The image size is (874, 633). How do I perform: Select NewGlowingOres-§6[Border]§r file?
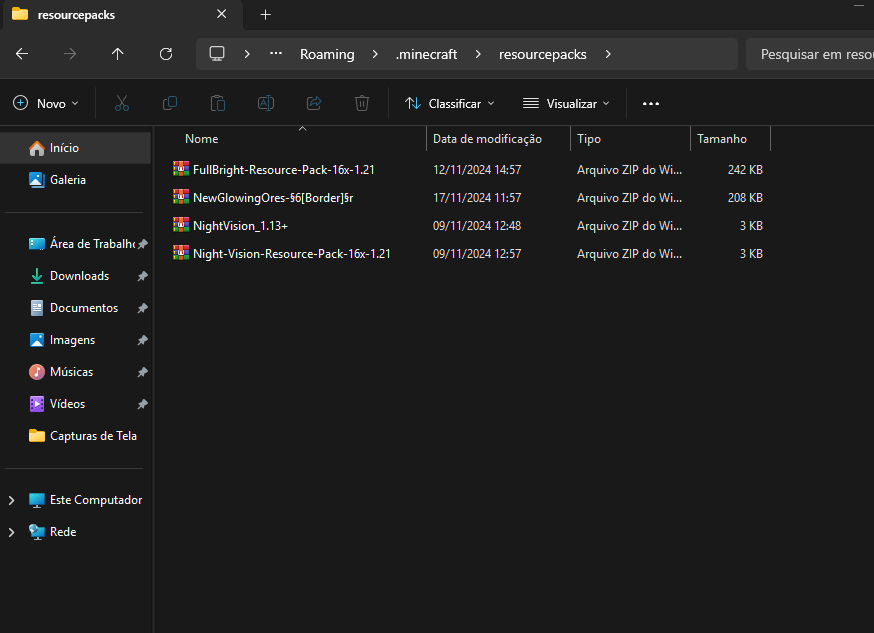click(x=273, y=198)
